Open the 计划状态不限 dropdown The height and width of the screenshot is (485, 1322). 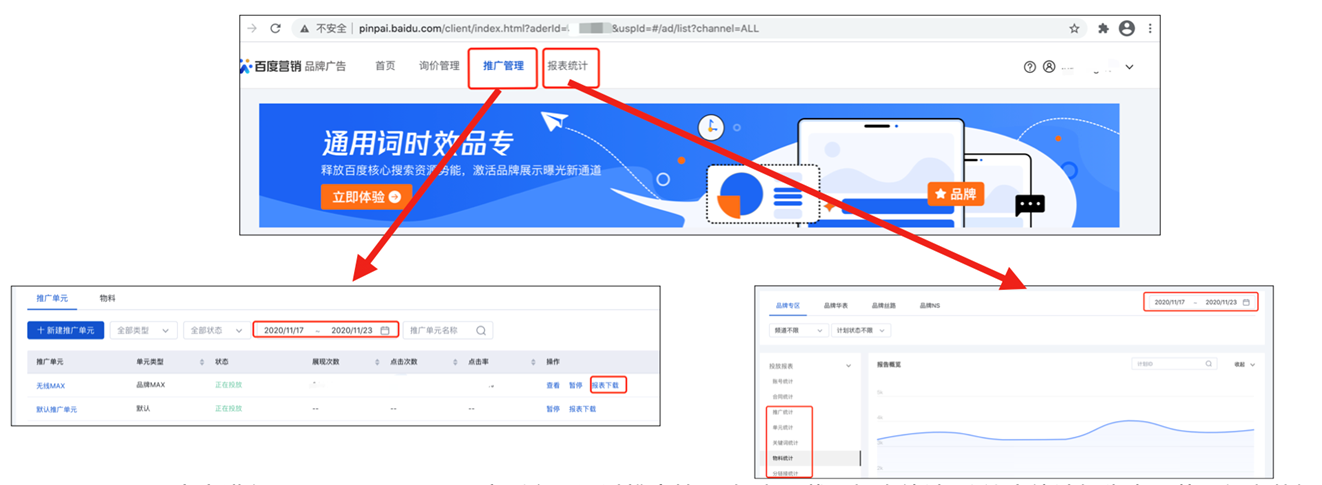[861, 330]
